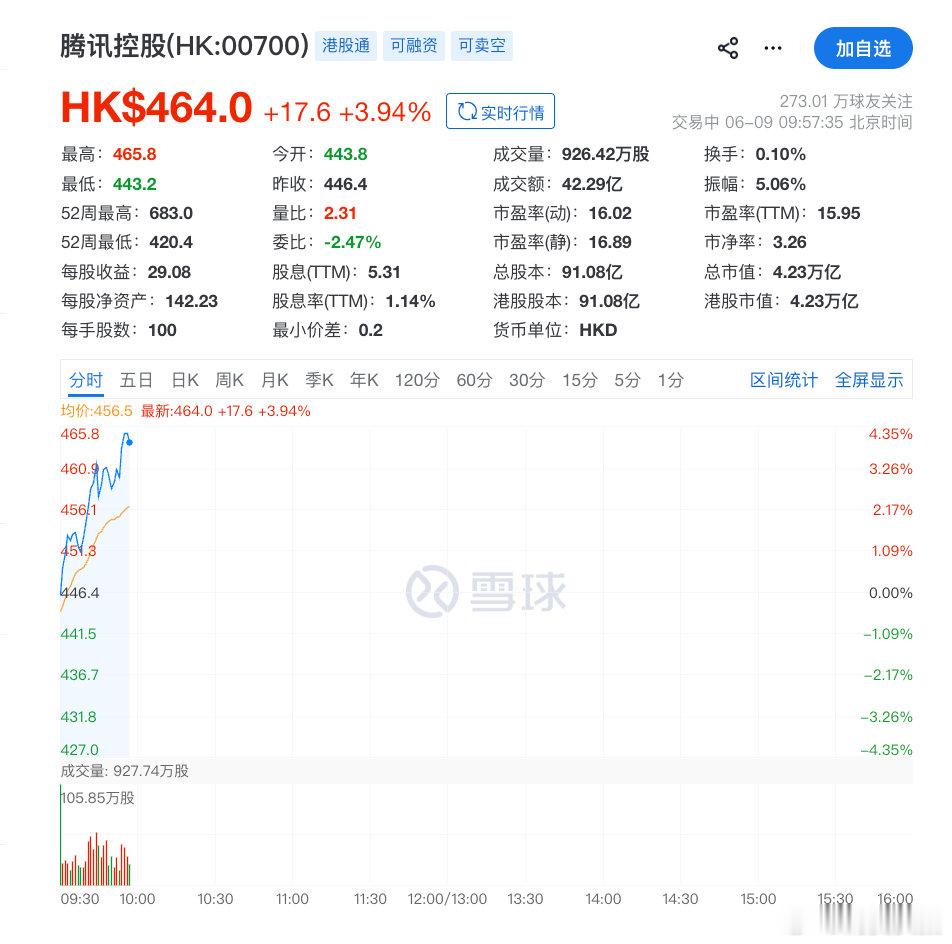The image size is (952, 944).
Task: Click the 105.85万股 volume axis label
Action: pyautogui.click(x=98, y=798)
